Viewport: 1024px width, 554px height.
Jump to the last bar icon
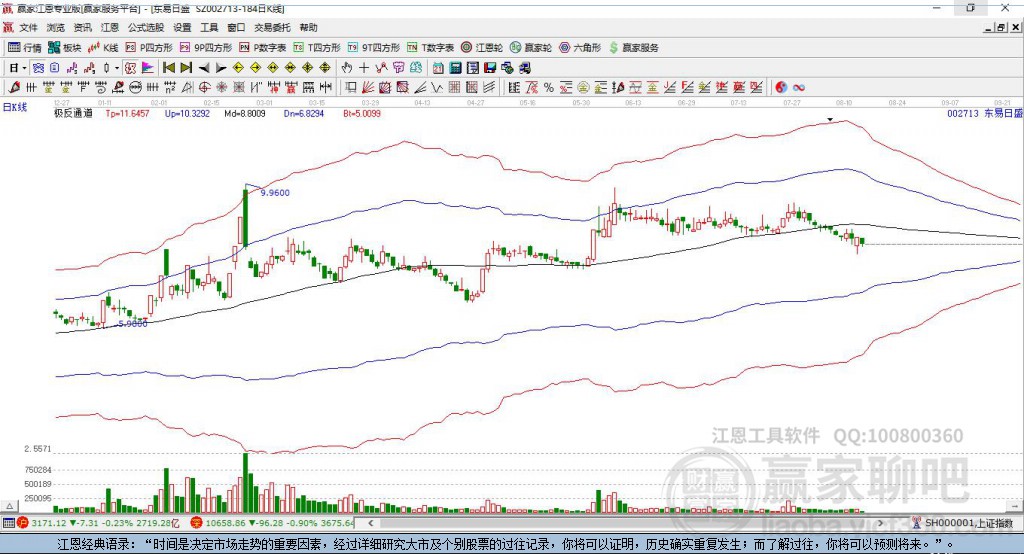click(186, 68)
